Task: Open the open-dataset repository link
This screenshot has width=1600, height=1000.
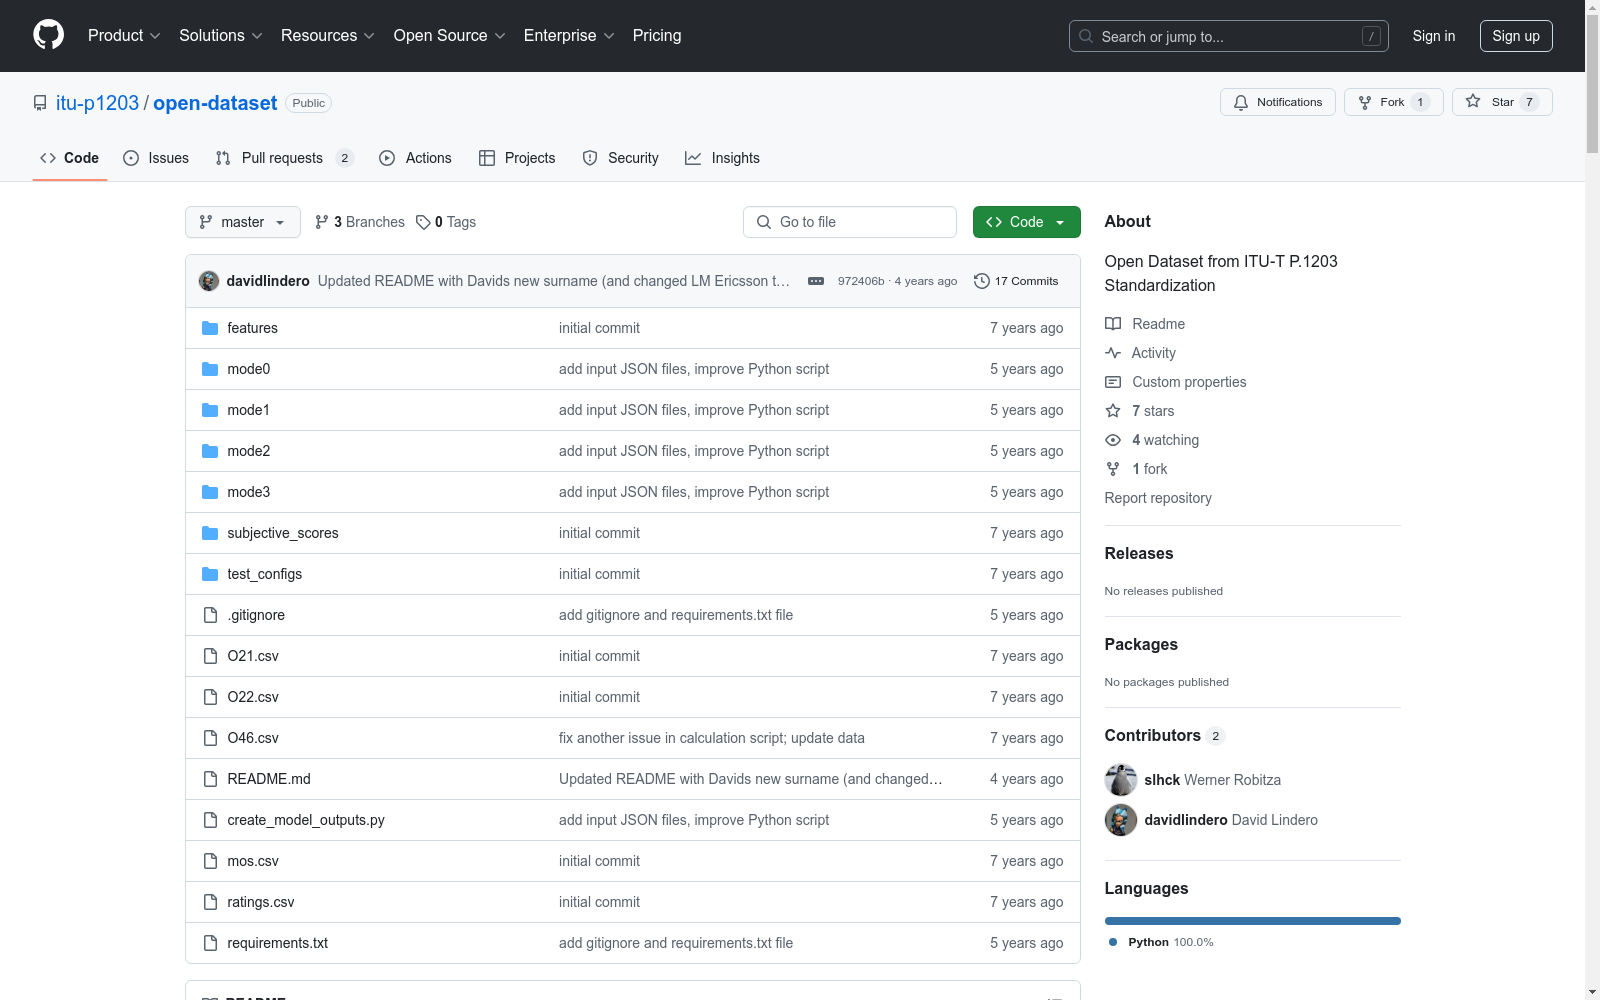Action: (x=215, y=103)
